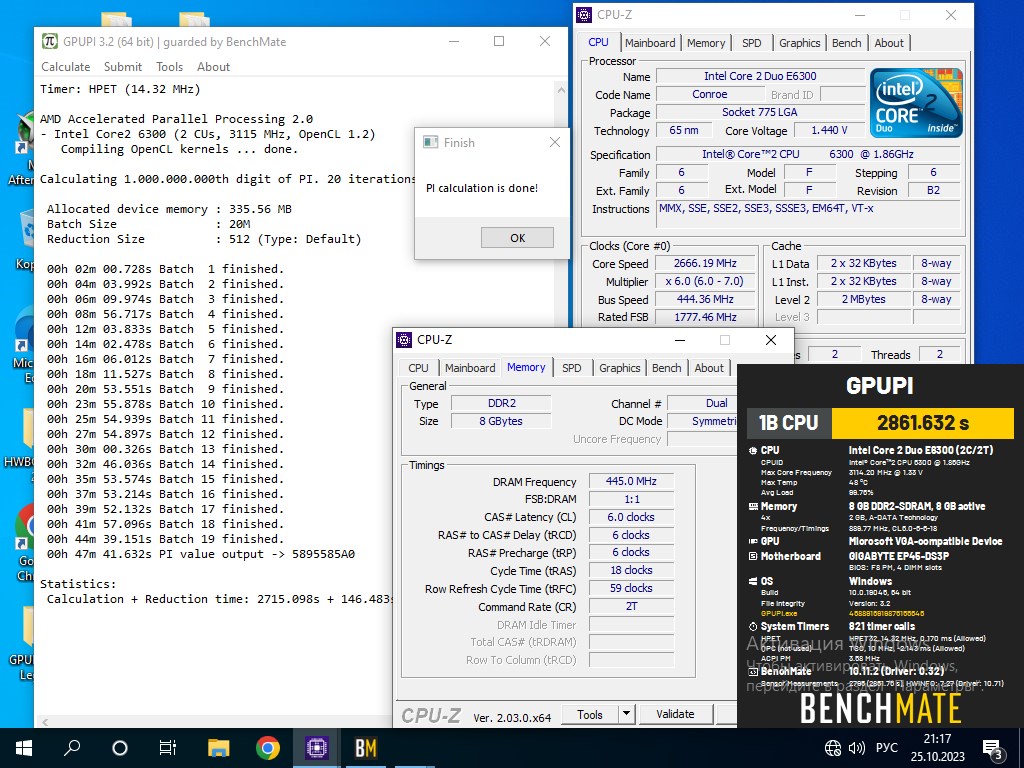Open Bench tab in the rear CPU-Z window
Image resolution: width=1024 pixels, height=768 pixels.
coord(846,43)
